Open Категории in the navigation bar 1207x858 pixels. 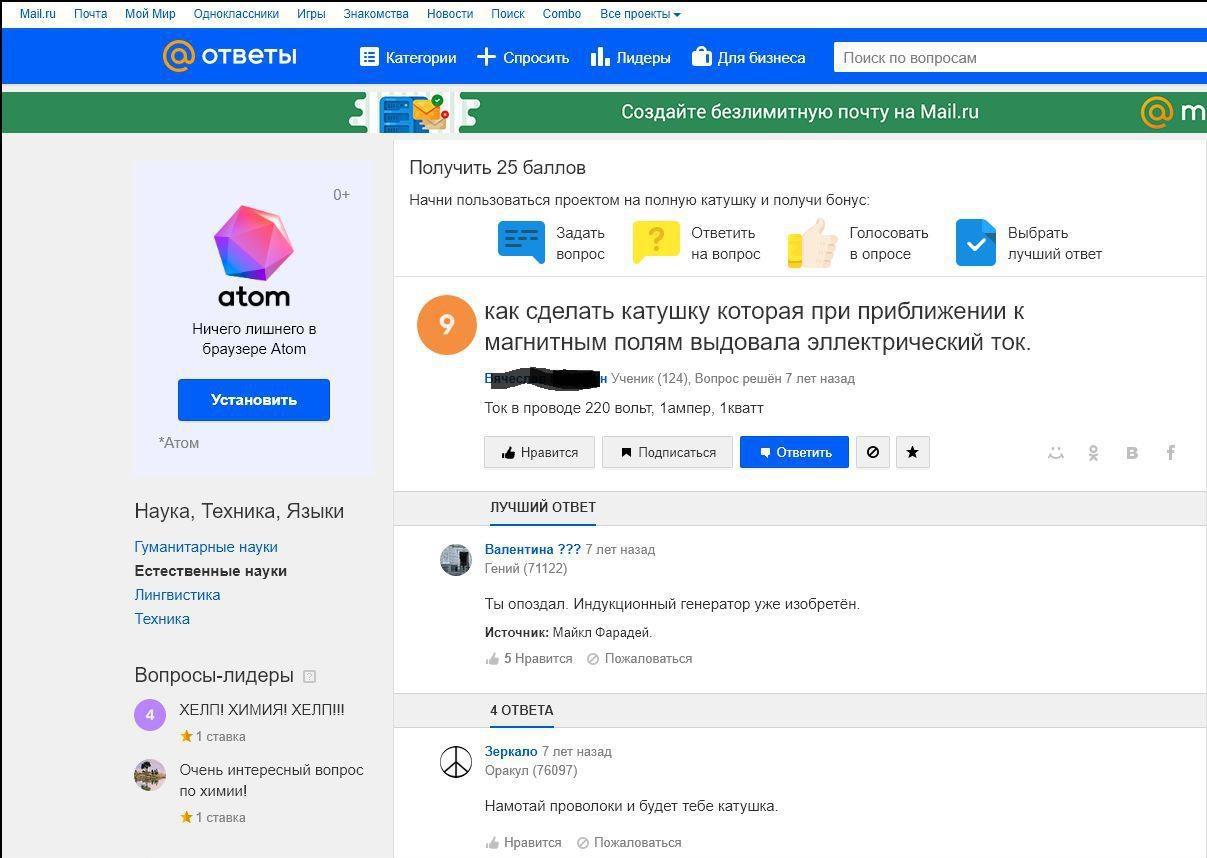[408, 57]
